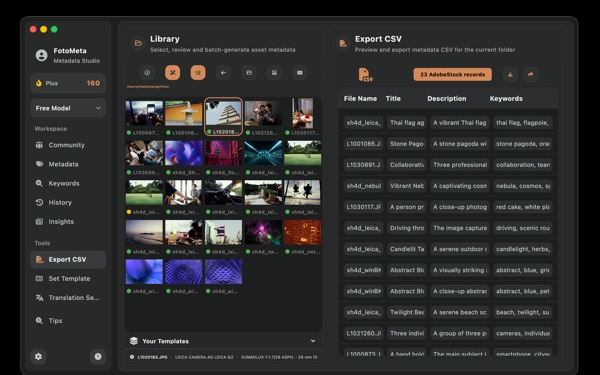The image size is (600, 375).
Task: Click the large orange CSV file icon
Action: [x=365, y=75]
